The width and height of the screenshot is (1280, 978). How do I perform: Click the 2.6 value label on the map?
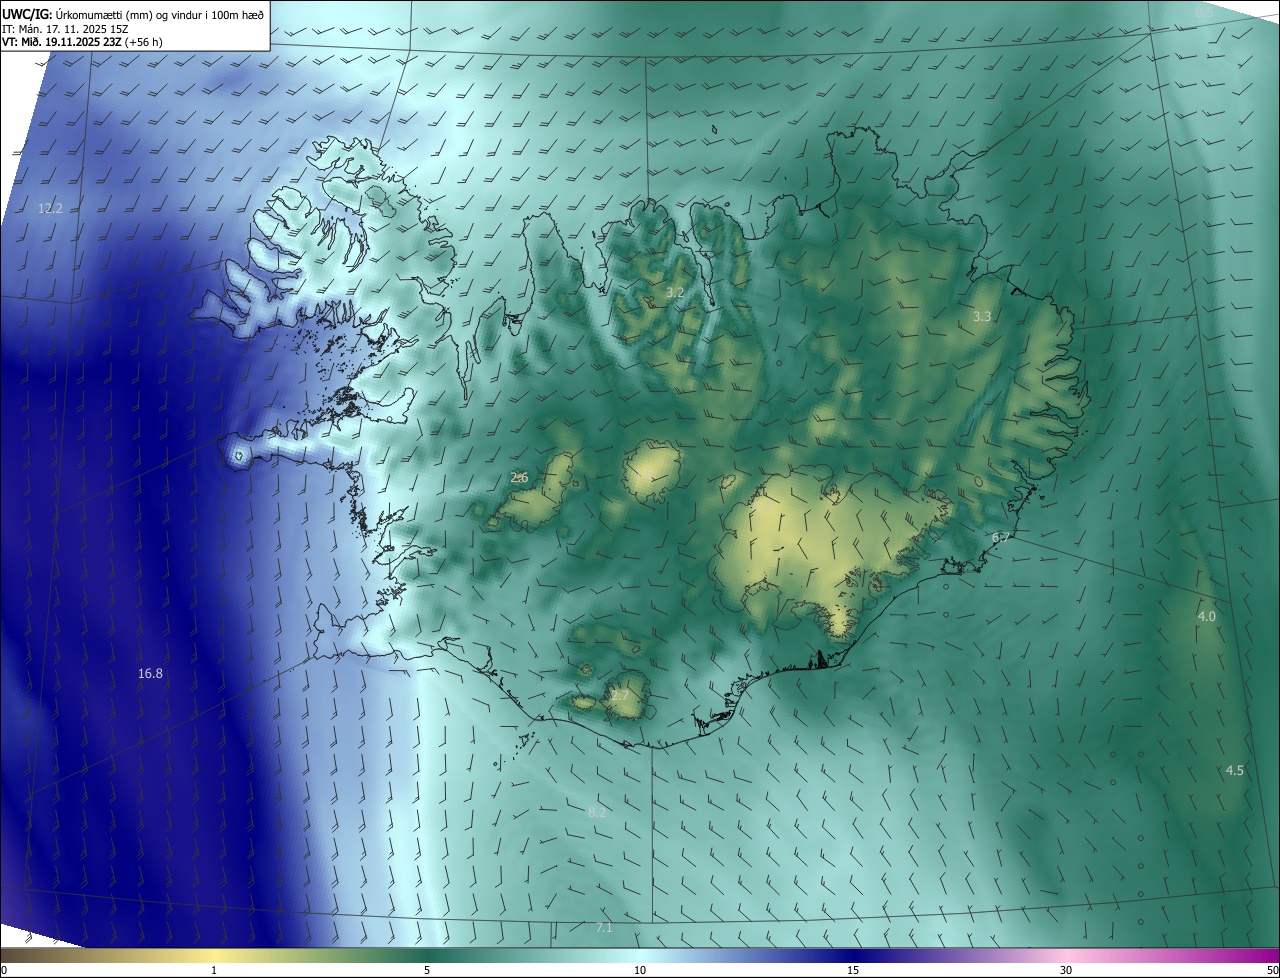point(519,477)
